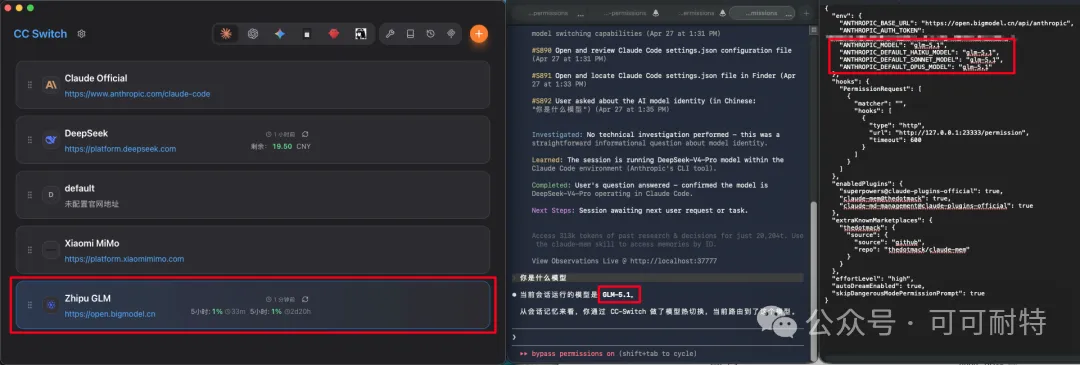Image resolution: width=1080 pixels, height=365 pixels.
Task: Open a new terminal tab with plus
Action: coord(807,13)
